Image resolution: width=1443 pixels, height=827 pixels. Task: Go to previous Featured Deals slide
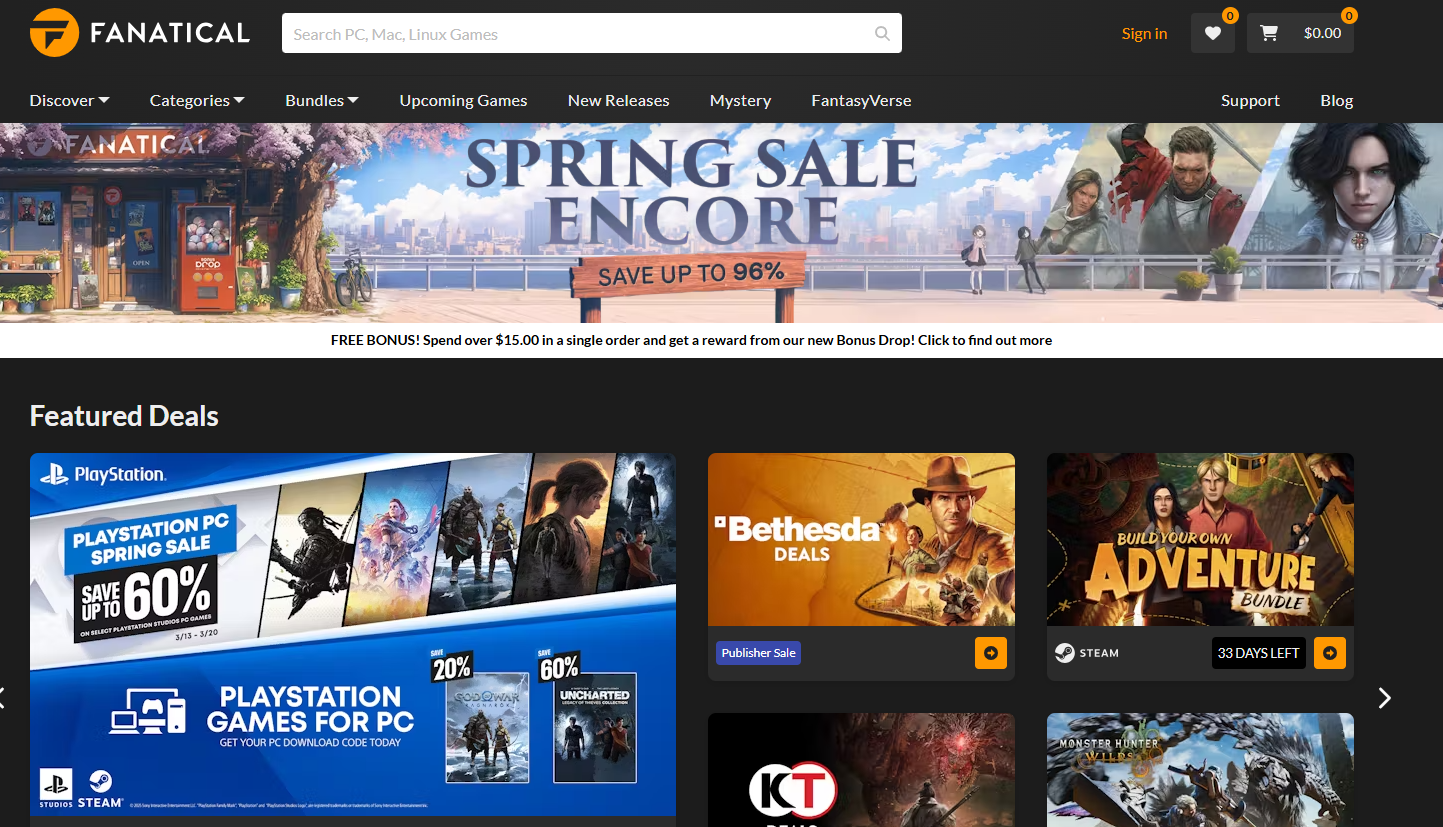click(x=3, y=698)
